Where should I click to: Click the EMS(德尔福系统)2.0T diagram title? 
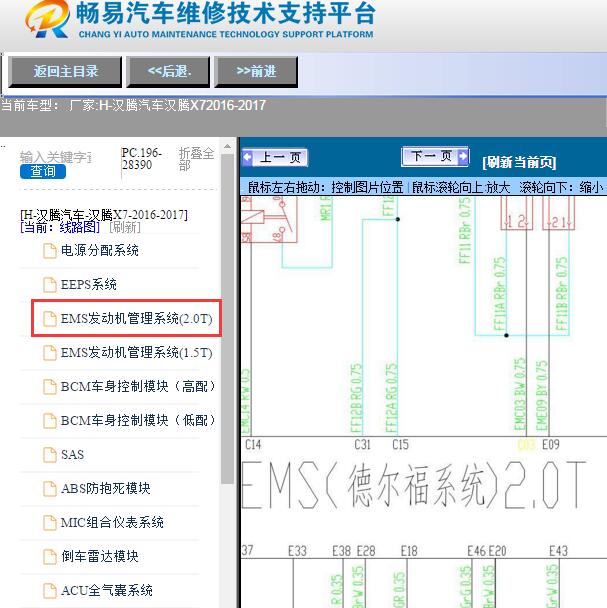click(x=413, y=485)
